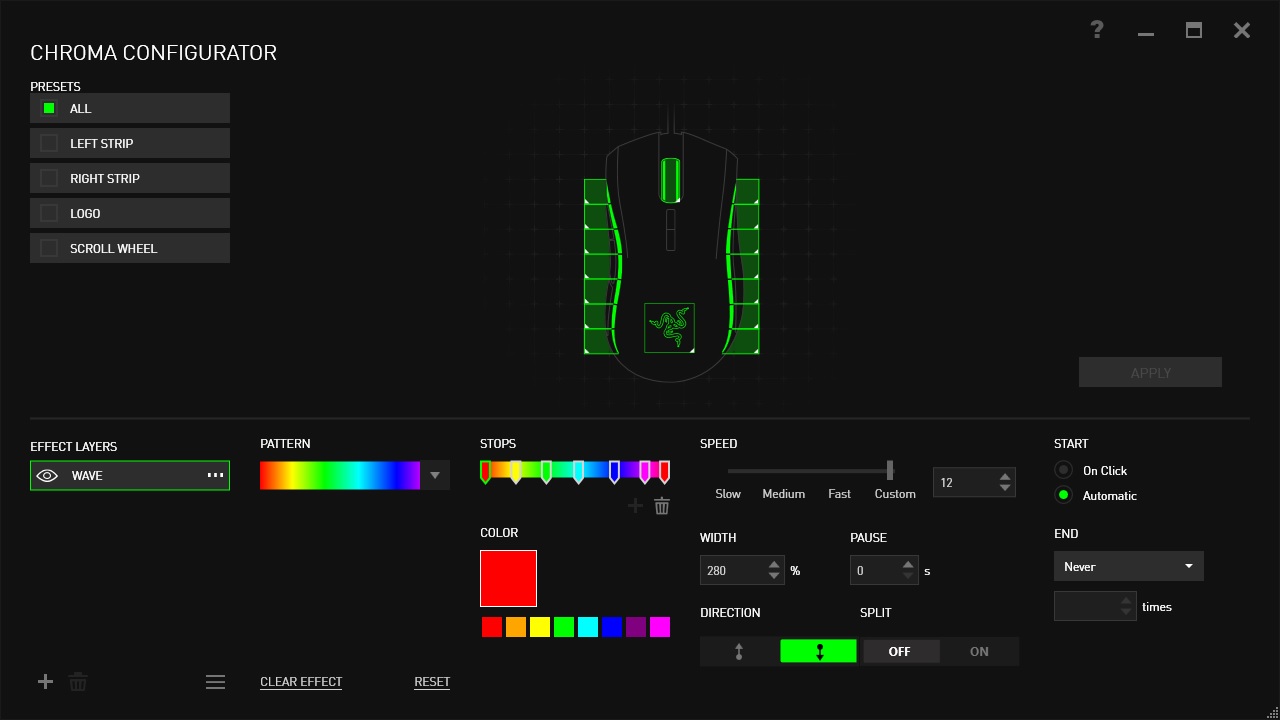Screen dimensions: 1280x720
Task: Check the LEFT STRIP preset
Action: 48,143
